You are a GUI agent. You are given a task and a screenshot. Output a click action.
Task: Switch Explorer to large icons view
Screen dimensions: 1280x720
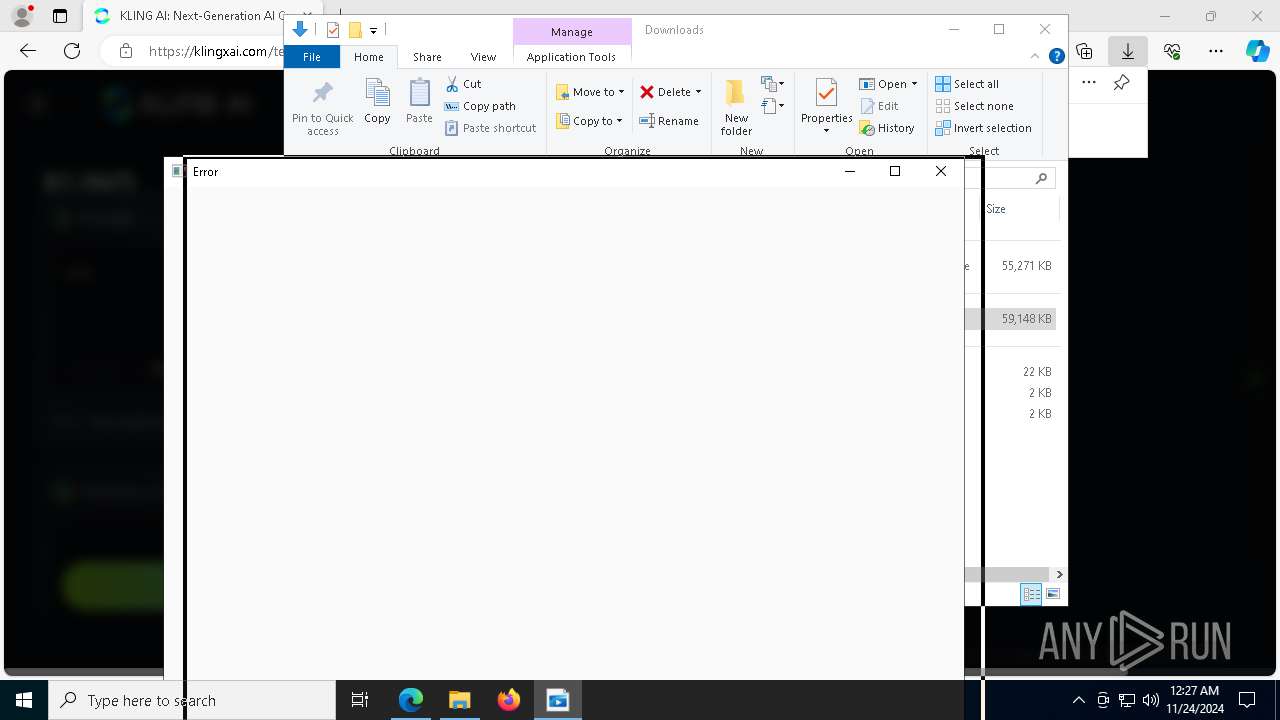tap(1052, 594)
